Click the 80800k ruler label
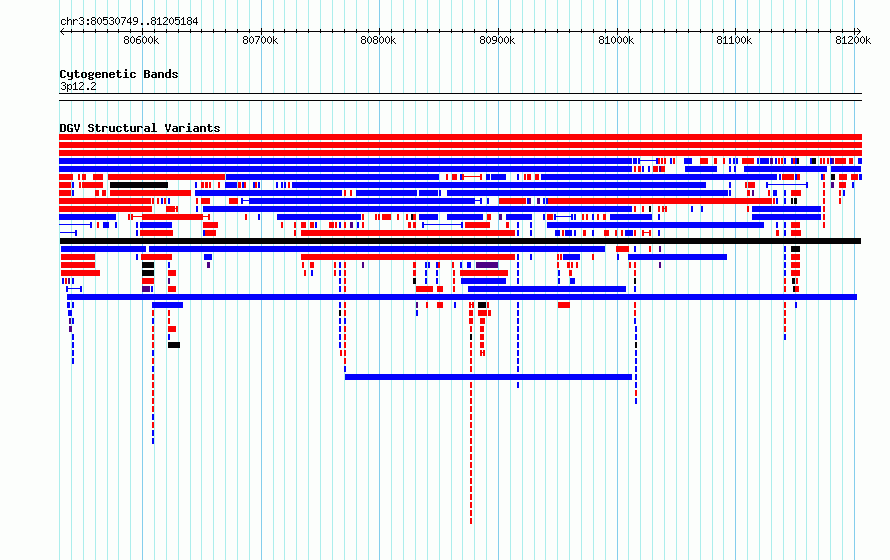Viewport: 890px width, 560px height. 378,40
